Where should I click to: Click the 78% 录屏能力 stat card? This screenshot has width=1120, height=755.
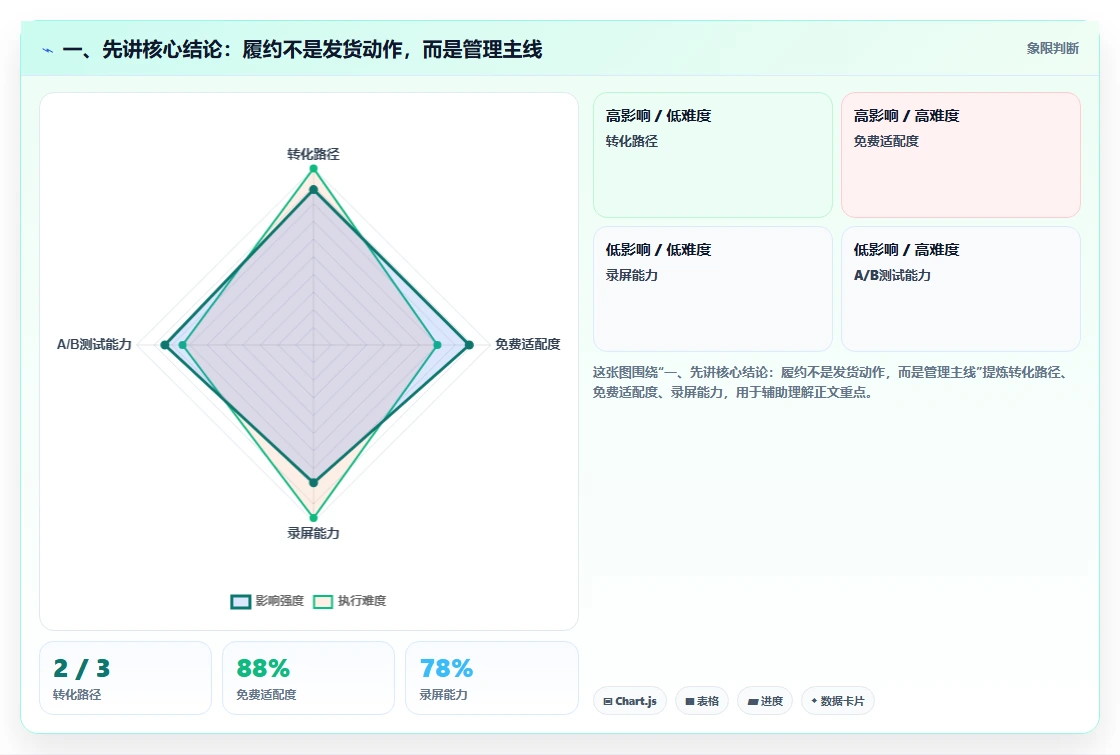(491, 678)
